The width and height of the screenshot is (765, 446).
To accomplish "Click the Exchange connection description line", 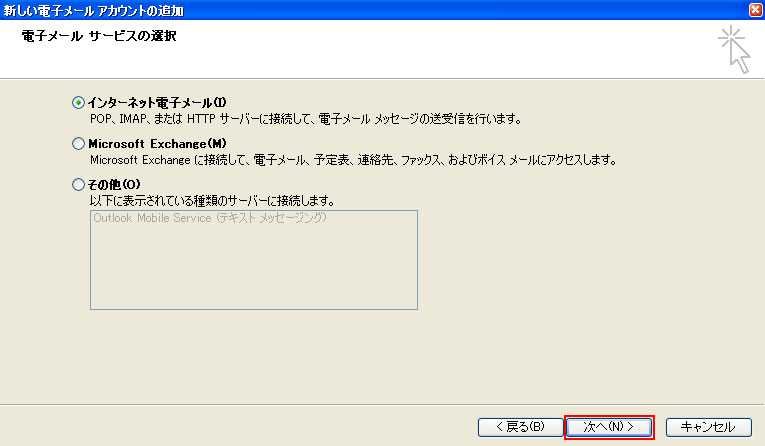I will [x=354, y=160].
